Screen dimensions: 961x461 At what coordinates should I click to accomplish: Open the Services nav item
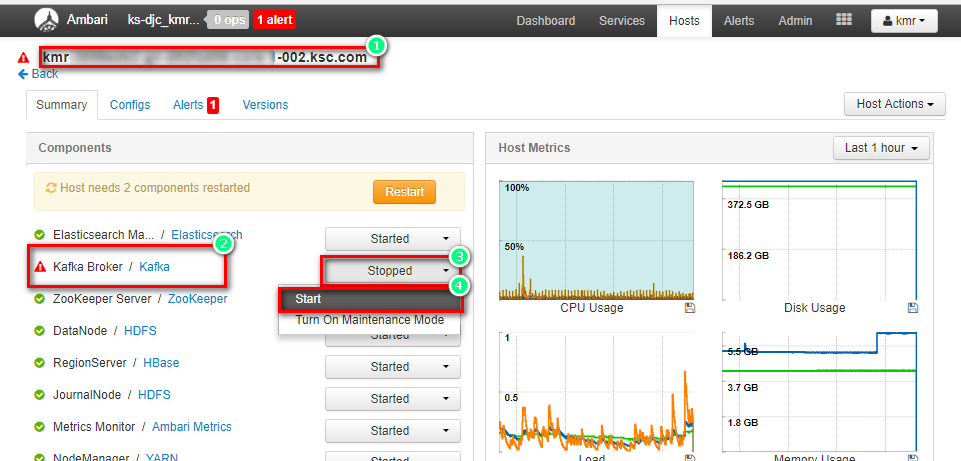pyautogui.click(x=622, y=21)
